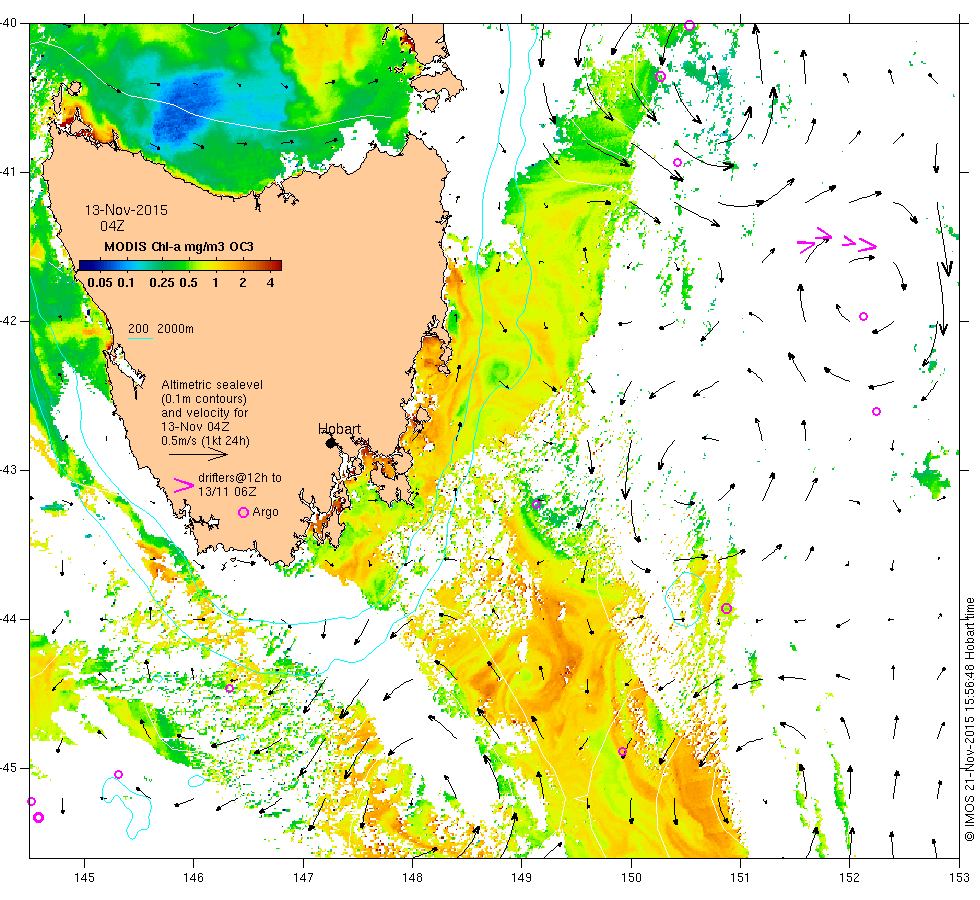Click the '13-Nov-2015' date text
This screenshot has width=980, height=900.
(126, 210)
